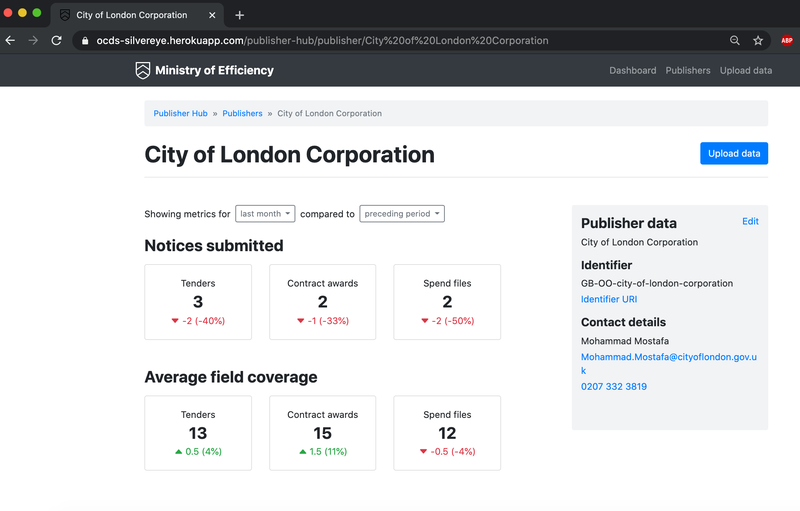Go to Publisher Hub breadcrumb link
Image resolution: width=800 pixels, height=511 pixels.
181,113
